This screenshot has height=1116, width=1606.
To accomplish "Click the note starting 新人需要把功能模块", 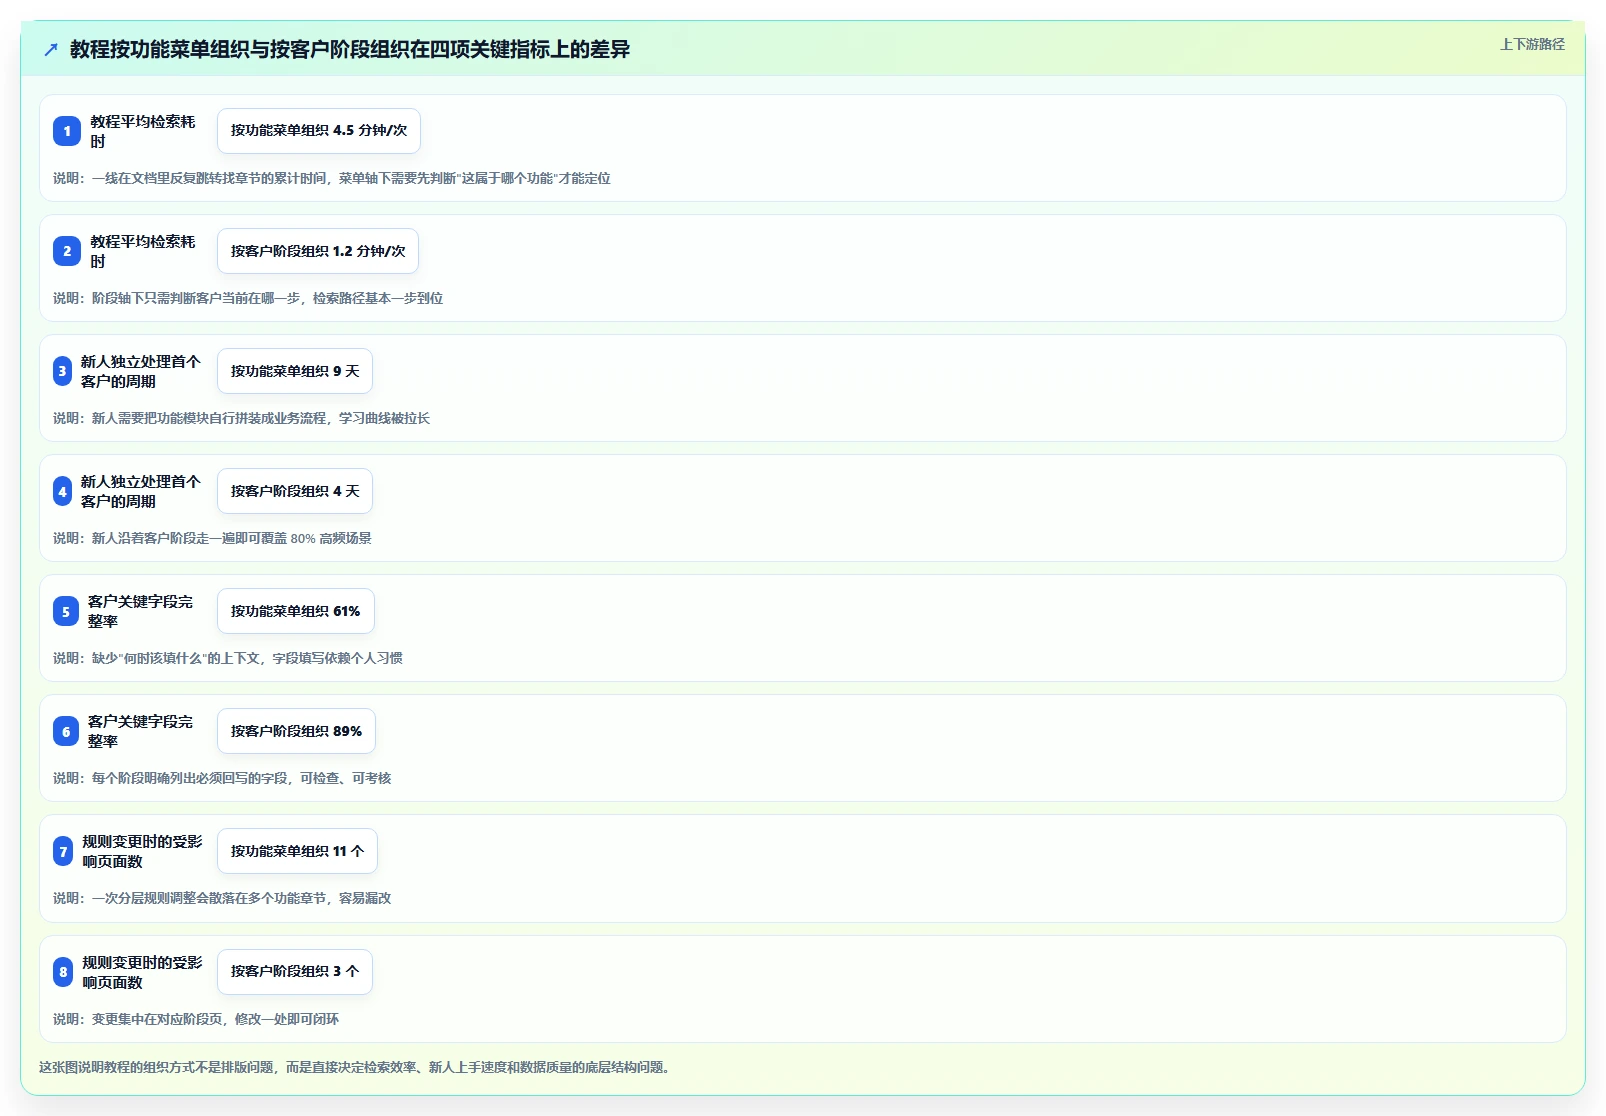I will click(x=242, y=418).
